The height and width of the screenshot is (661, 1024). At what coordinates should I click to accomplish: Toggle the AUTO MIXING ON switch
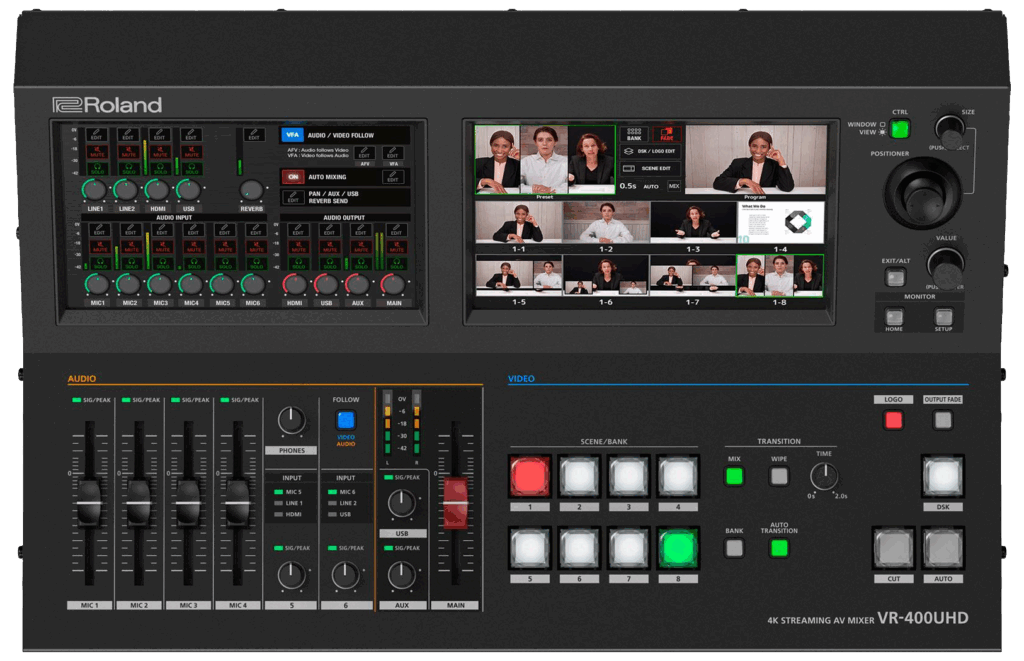pos(293,176)
